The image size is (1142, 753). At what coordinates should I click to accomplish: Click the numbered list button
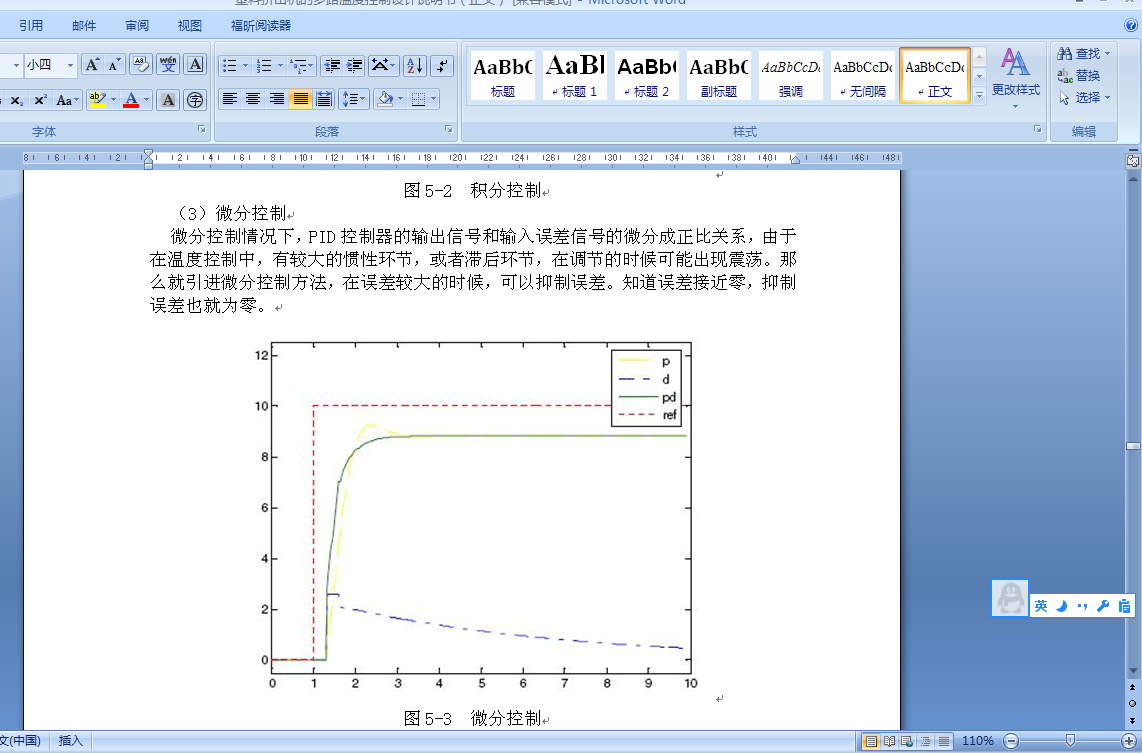coord(264,66)
